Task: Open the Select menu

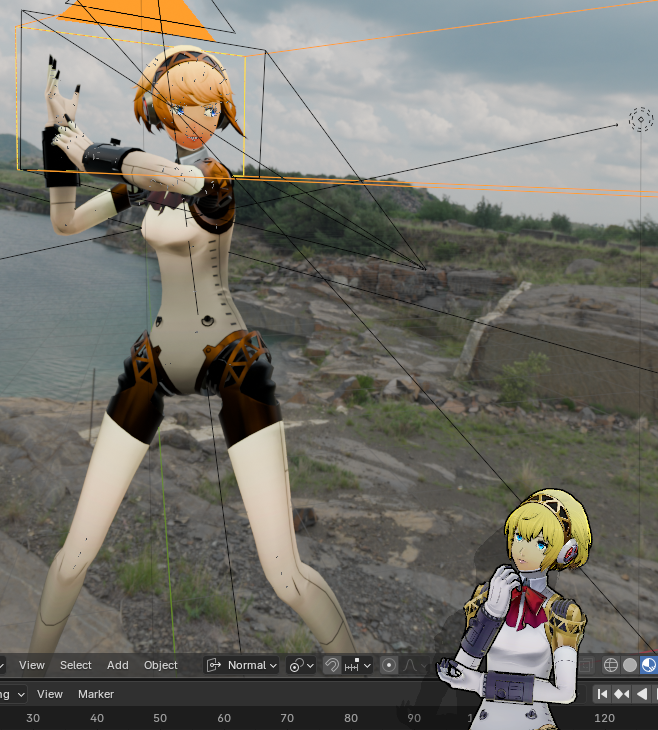Action: 75,665
